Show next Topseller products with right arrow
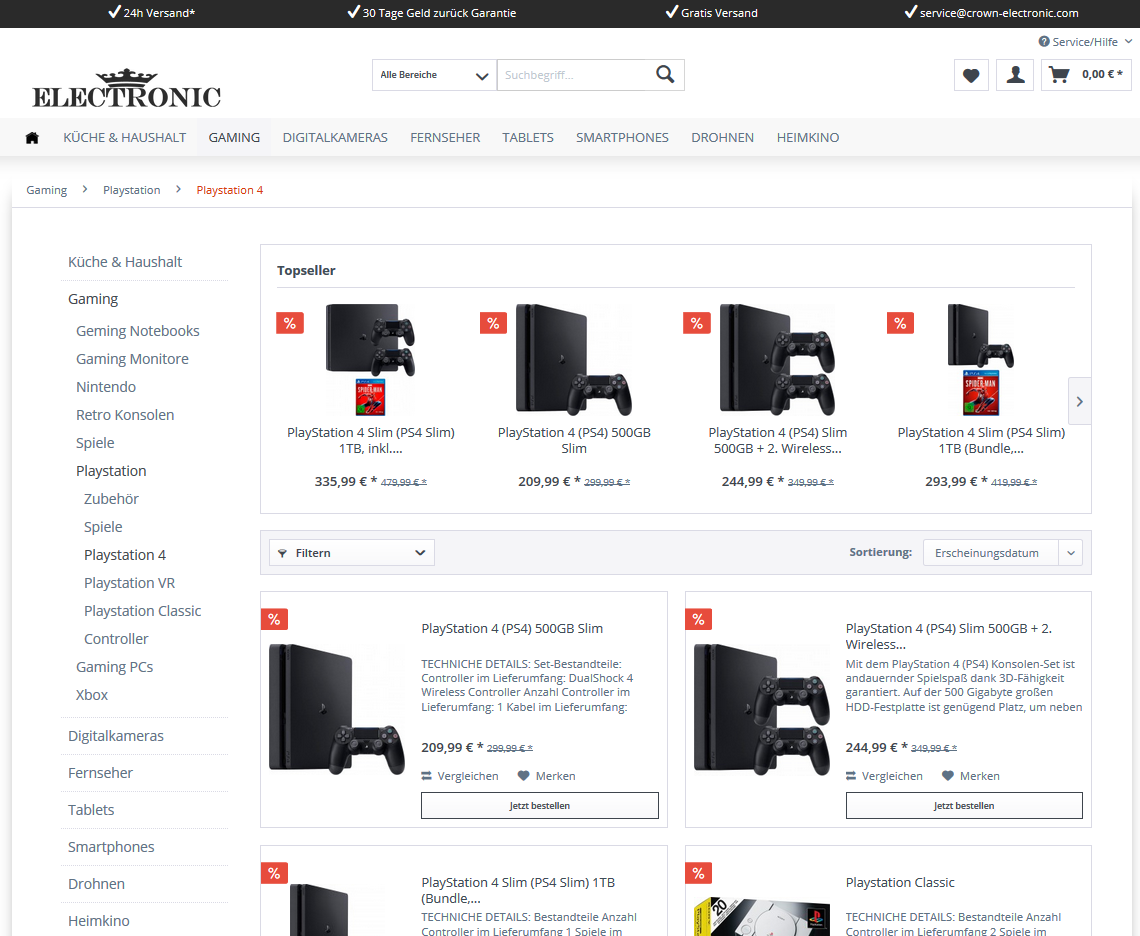Screen dimensions: 1140x936 point(1080,401)
